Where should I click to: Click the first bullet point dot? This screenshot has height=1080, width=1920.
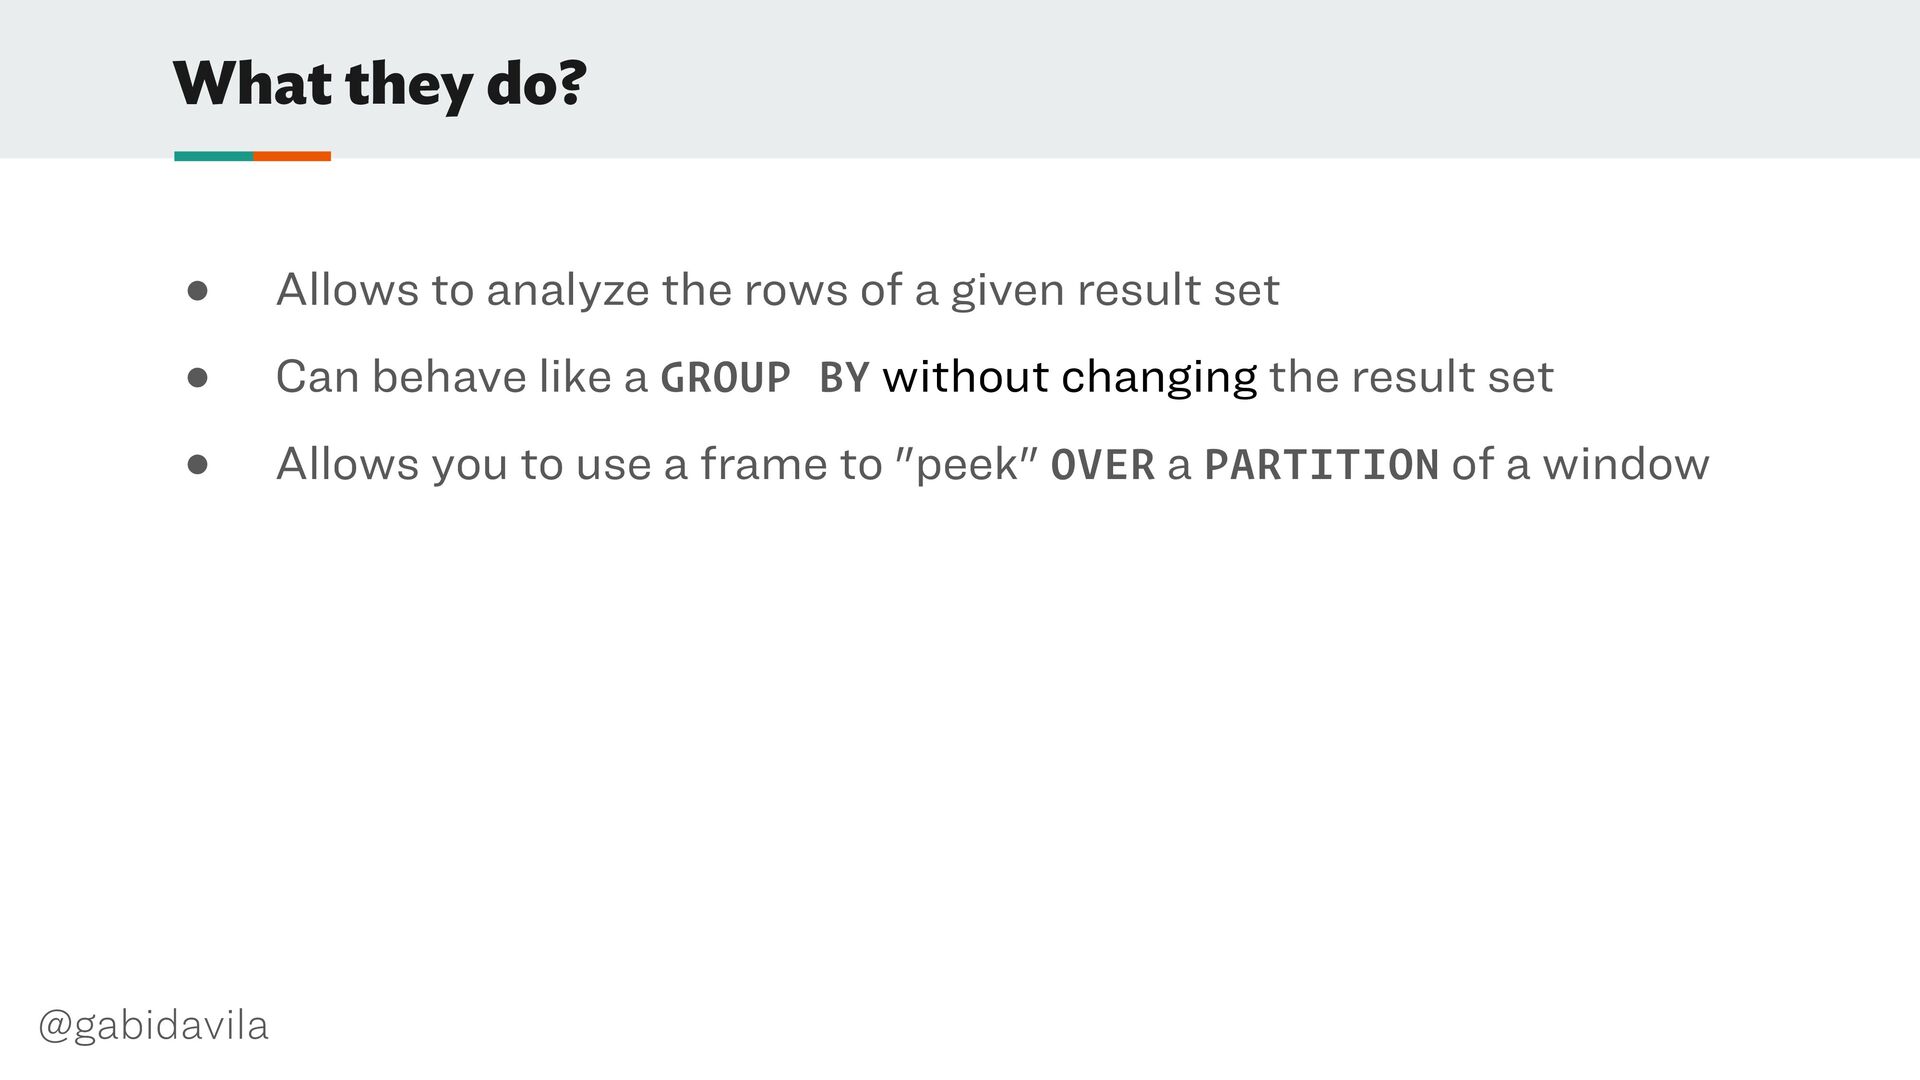(197, 291)
